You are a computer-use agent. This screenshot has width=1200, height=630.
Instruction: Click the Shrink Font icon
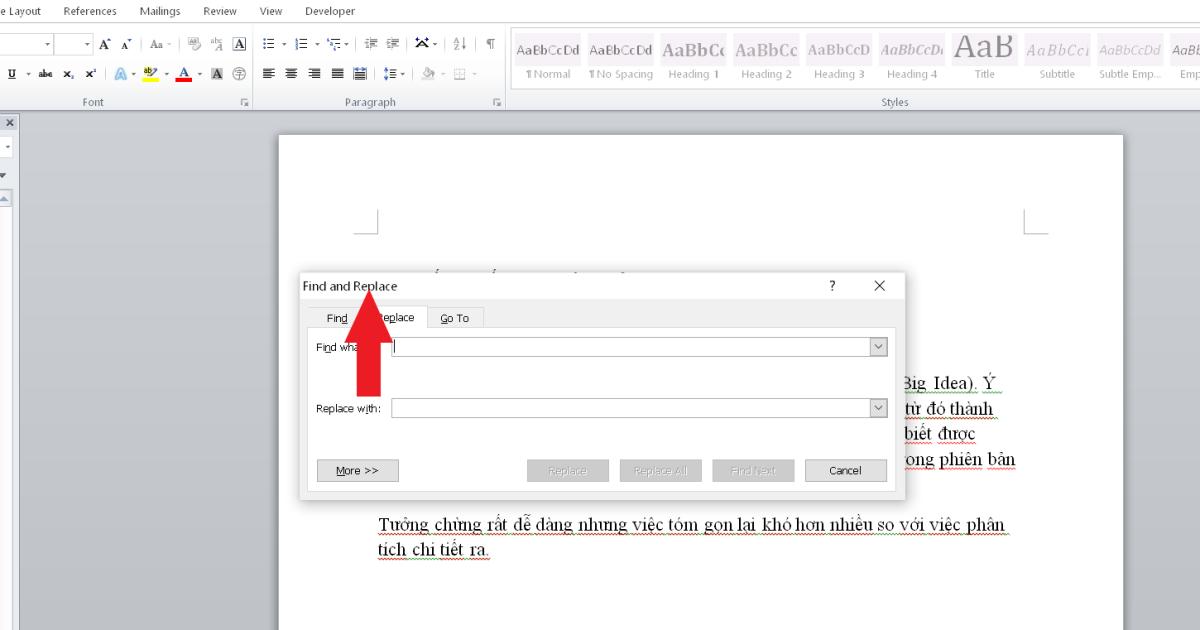pos(126,45)
